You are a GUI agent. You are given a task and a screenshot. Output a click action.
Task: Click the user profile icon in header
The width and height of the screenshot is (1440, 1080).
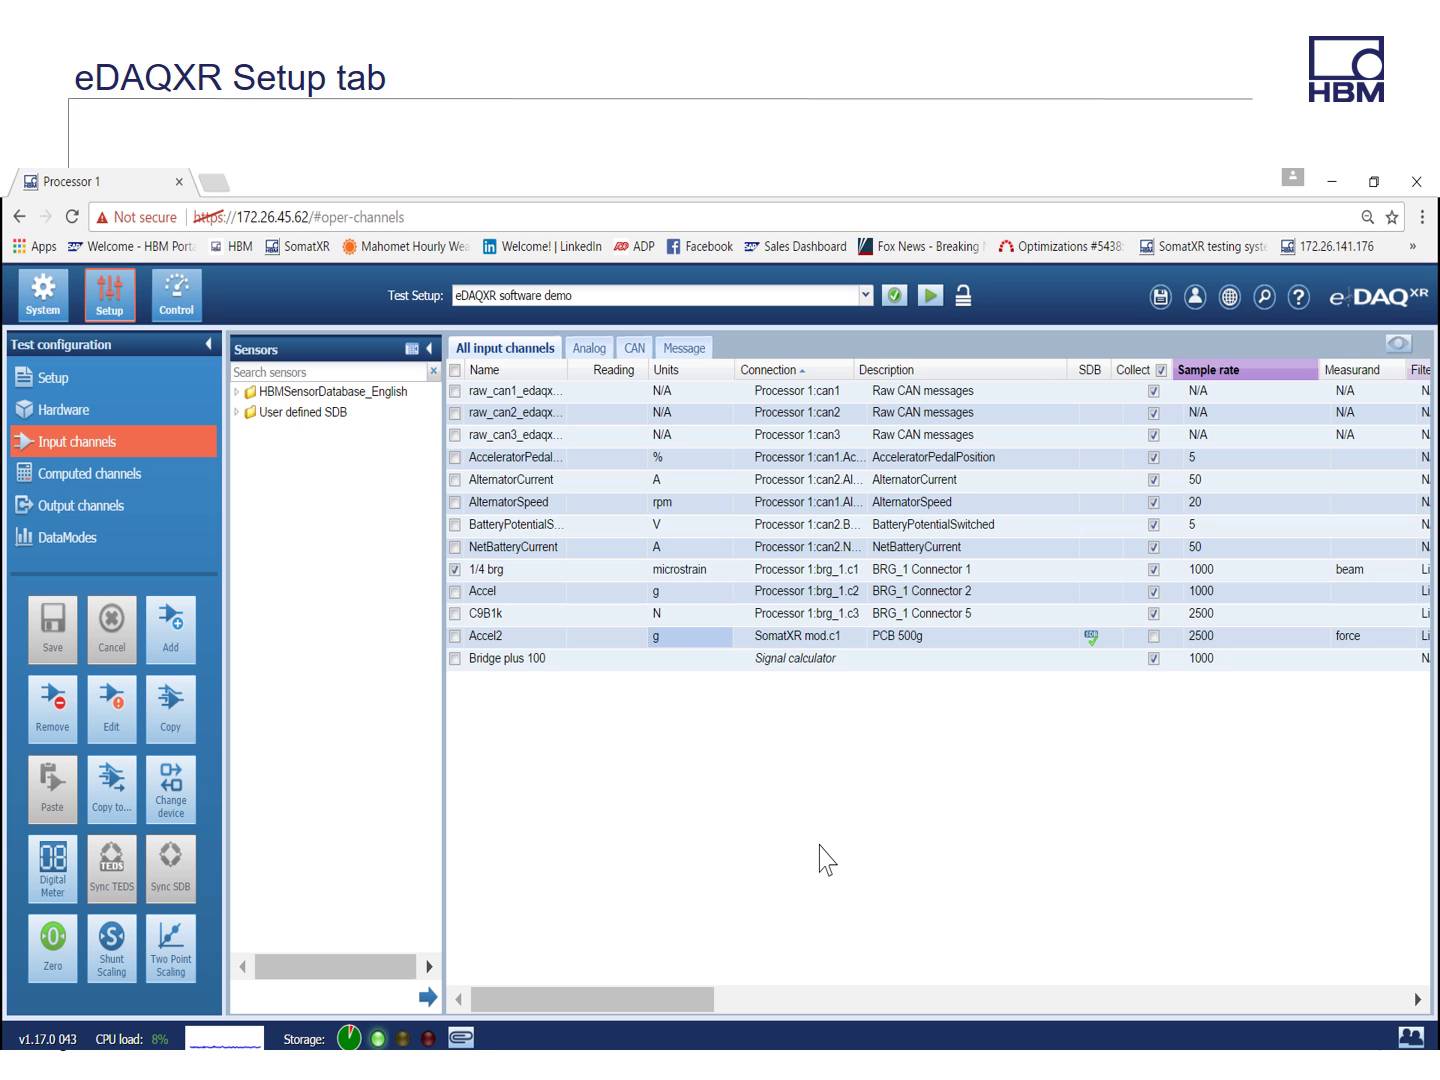click(x=1195, y=297)
